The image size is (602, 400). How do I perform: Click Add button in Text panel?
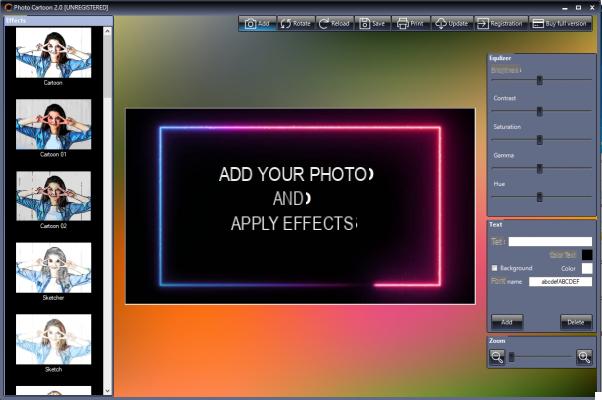[x=507, y=322]
